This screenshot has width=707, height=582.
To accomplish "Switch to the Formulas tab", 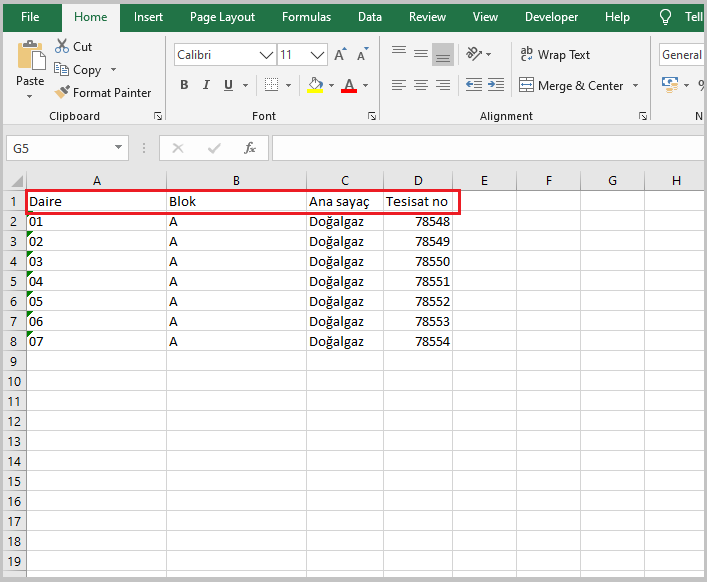I will pyautogui.click(x=306, y=17).
